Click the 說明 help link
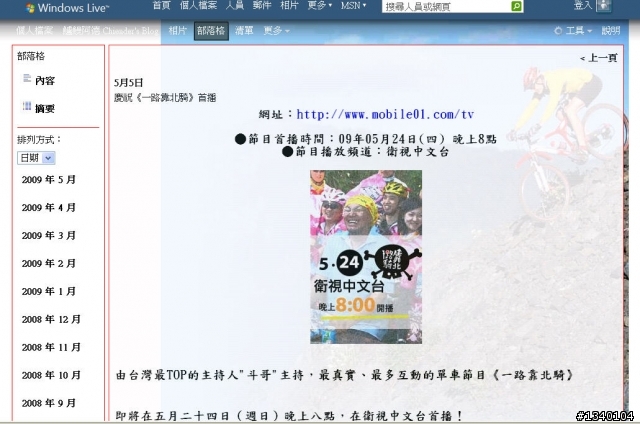640x424 pixels. 611,31
